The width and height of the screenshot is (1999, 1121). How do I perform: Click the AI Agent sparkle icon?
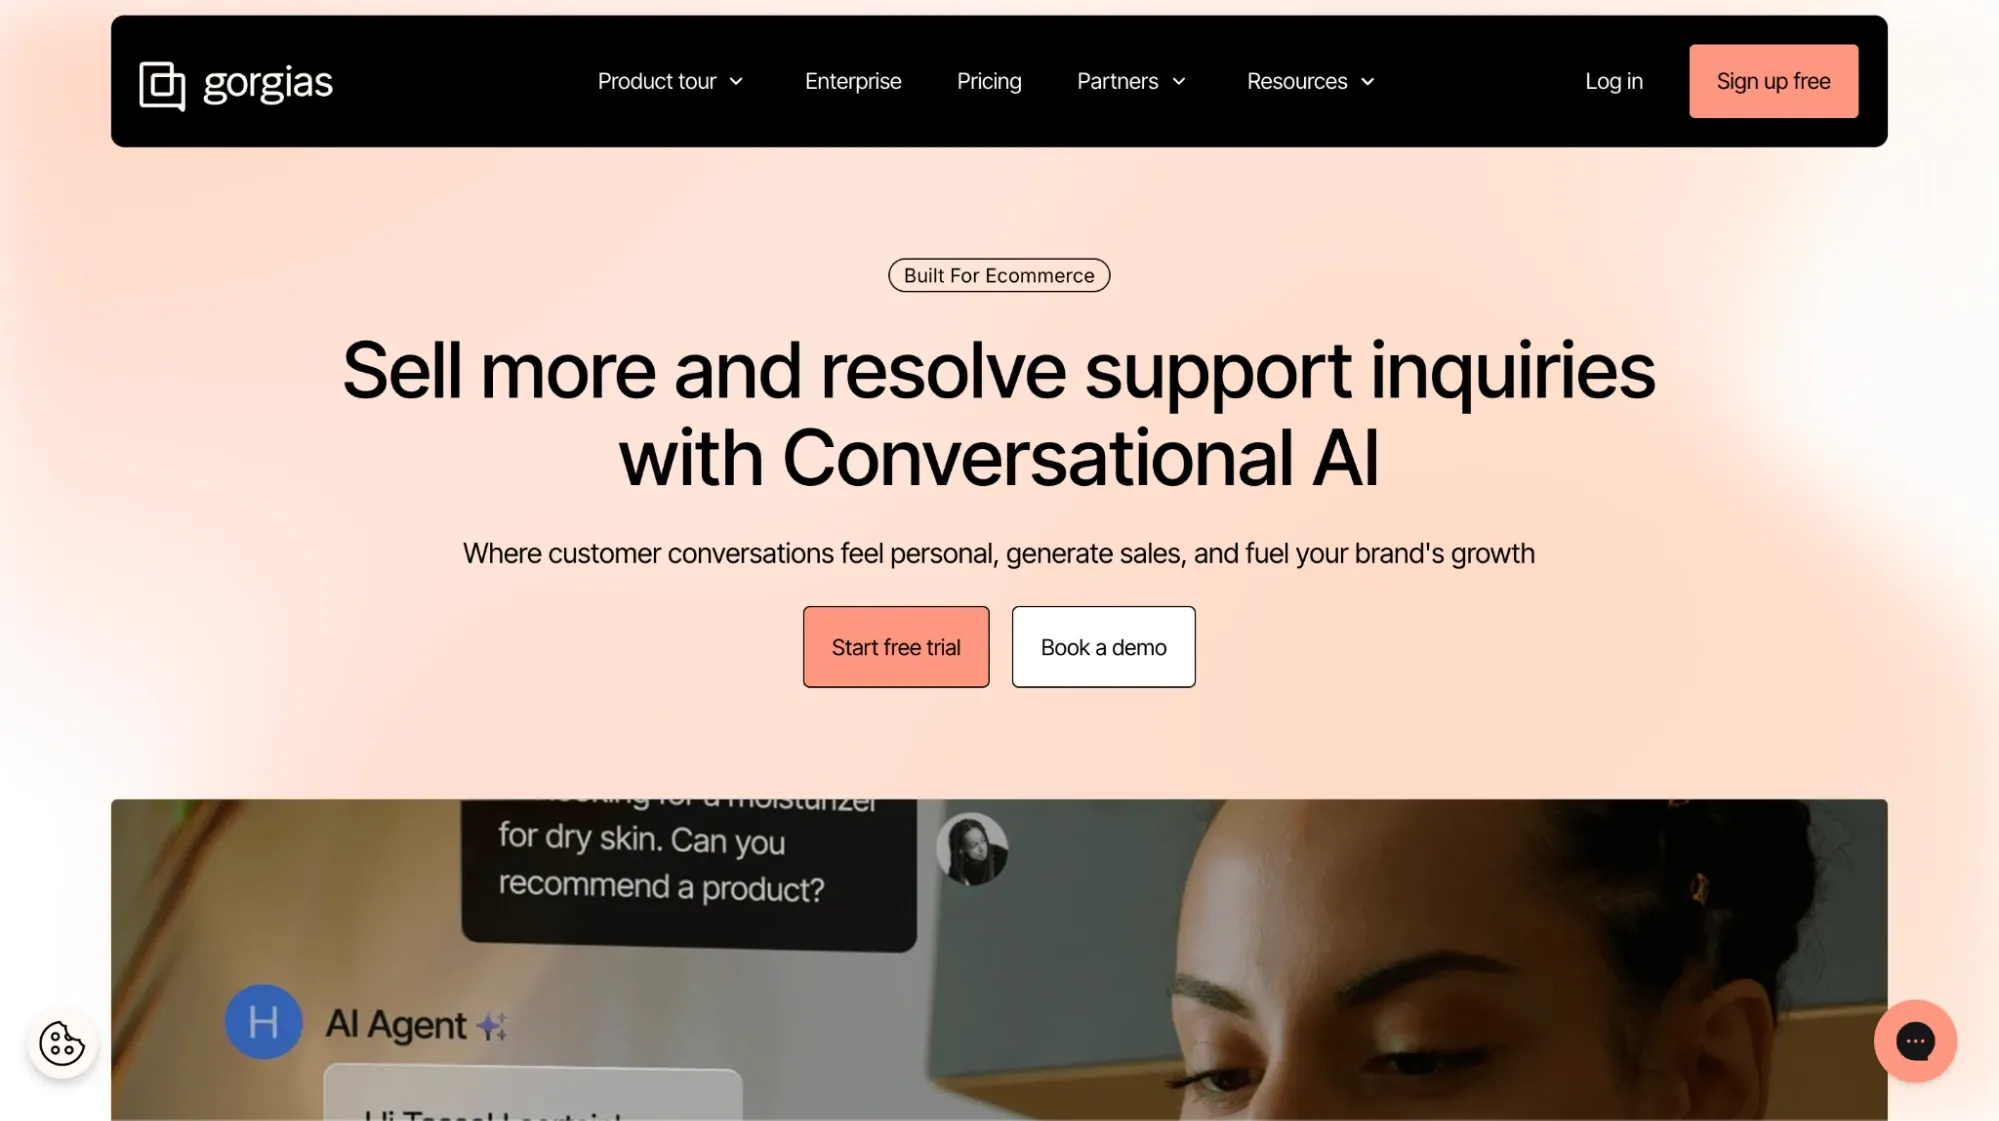(492, 1026)
